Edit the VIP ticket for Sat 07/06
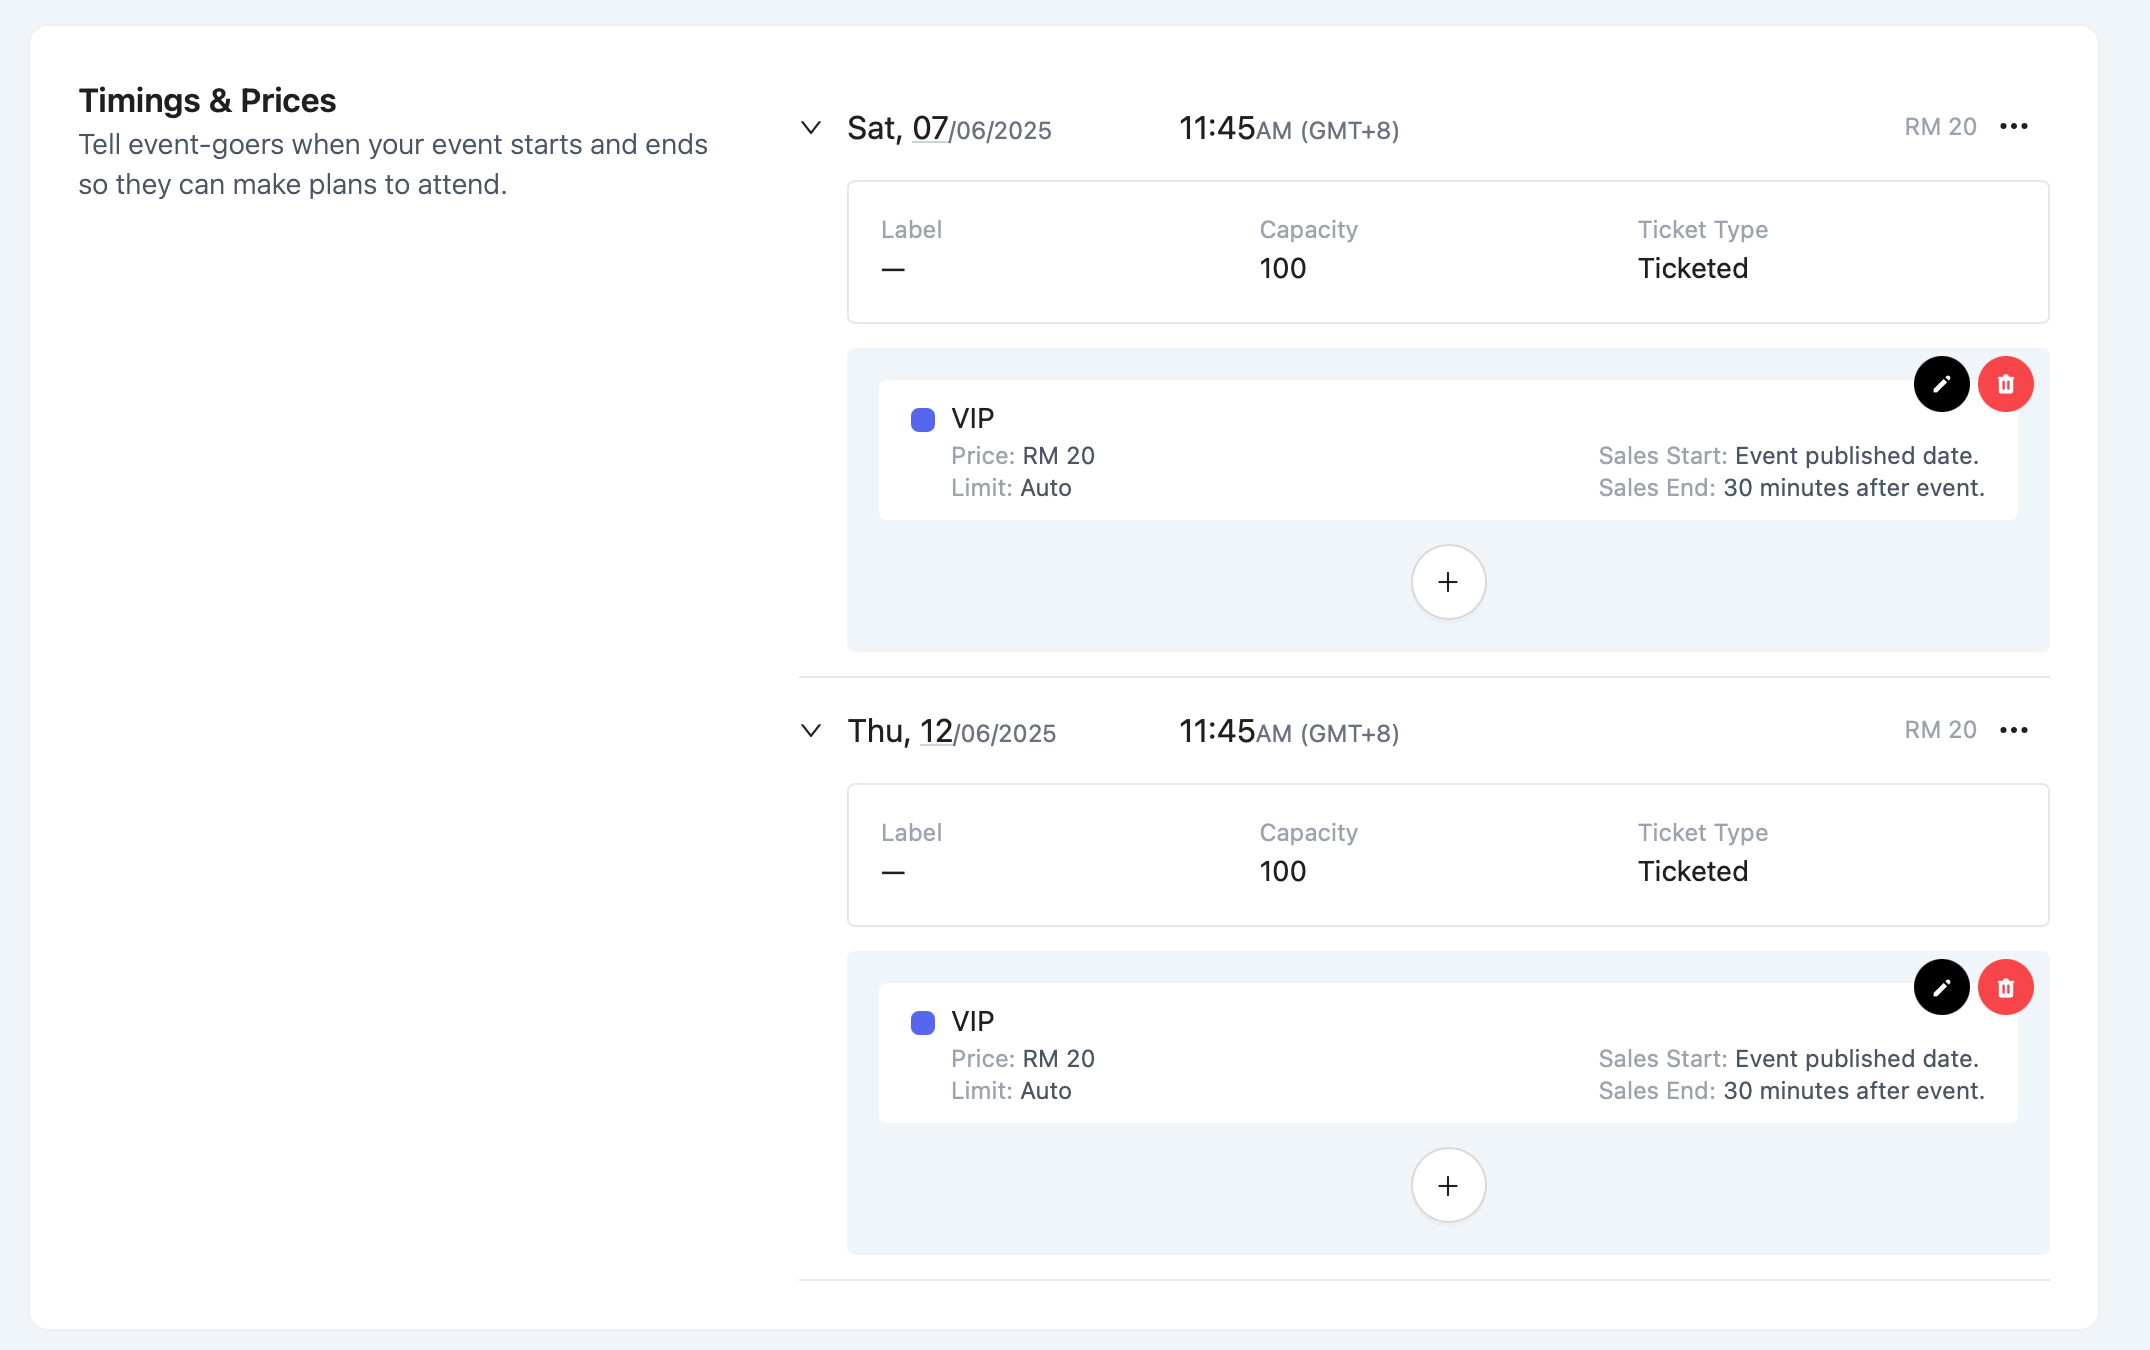This screenshot has height=1350, width=2150. [x=1941, y=384]
